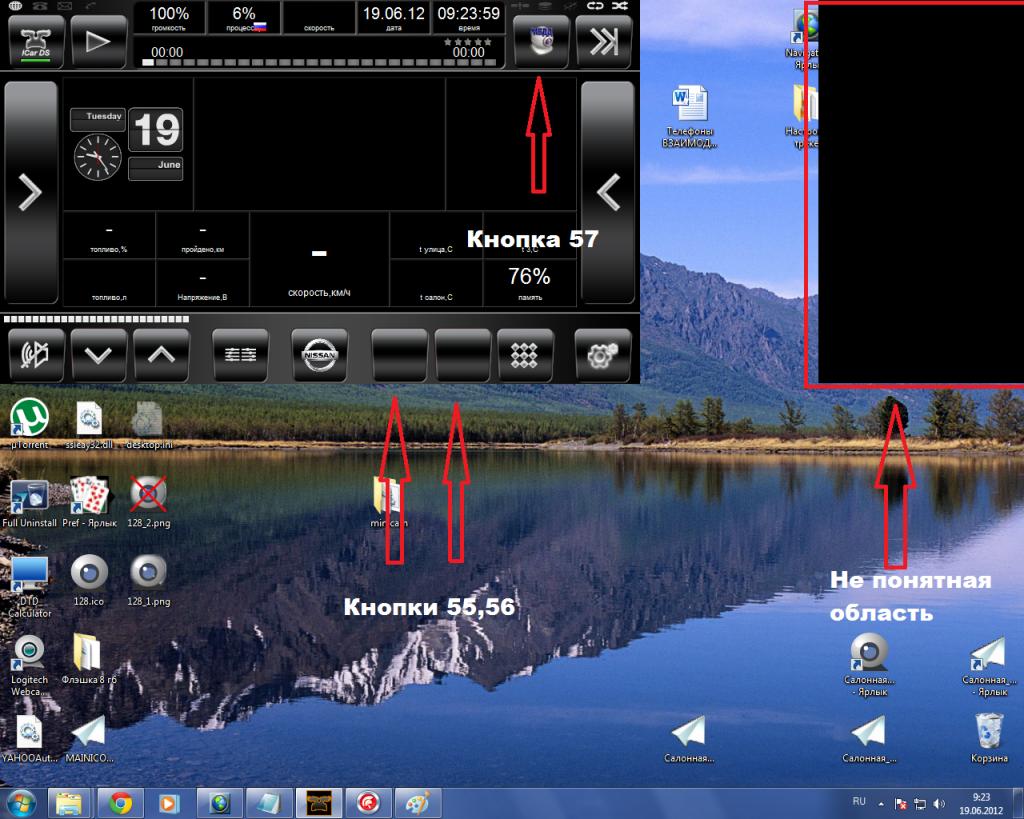Click the envelope mail status icon
This screenshot has width=1024, height=819.
pos(64,5)
